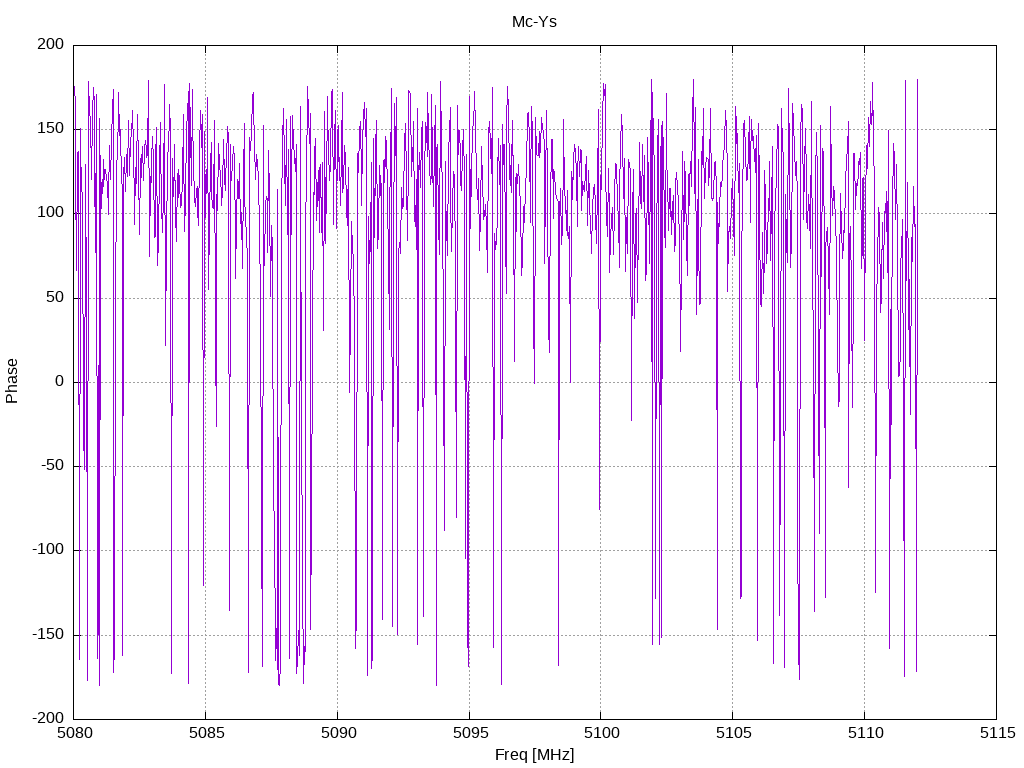Screen dimensions: 1024x768
Task: Click the x-axis tick value 5105
Action: pyautogui.click(x=733, y=733)
